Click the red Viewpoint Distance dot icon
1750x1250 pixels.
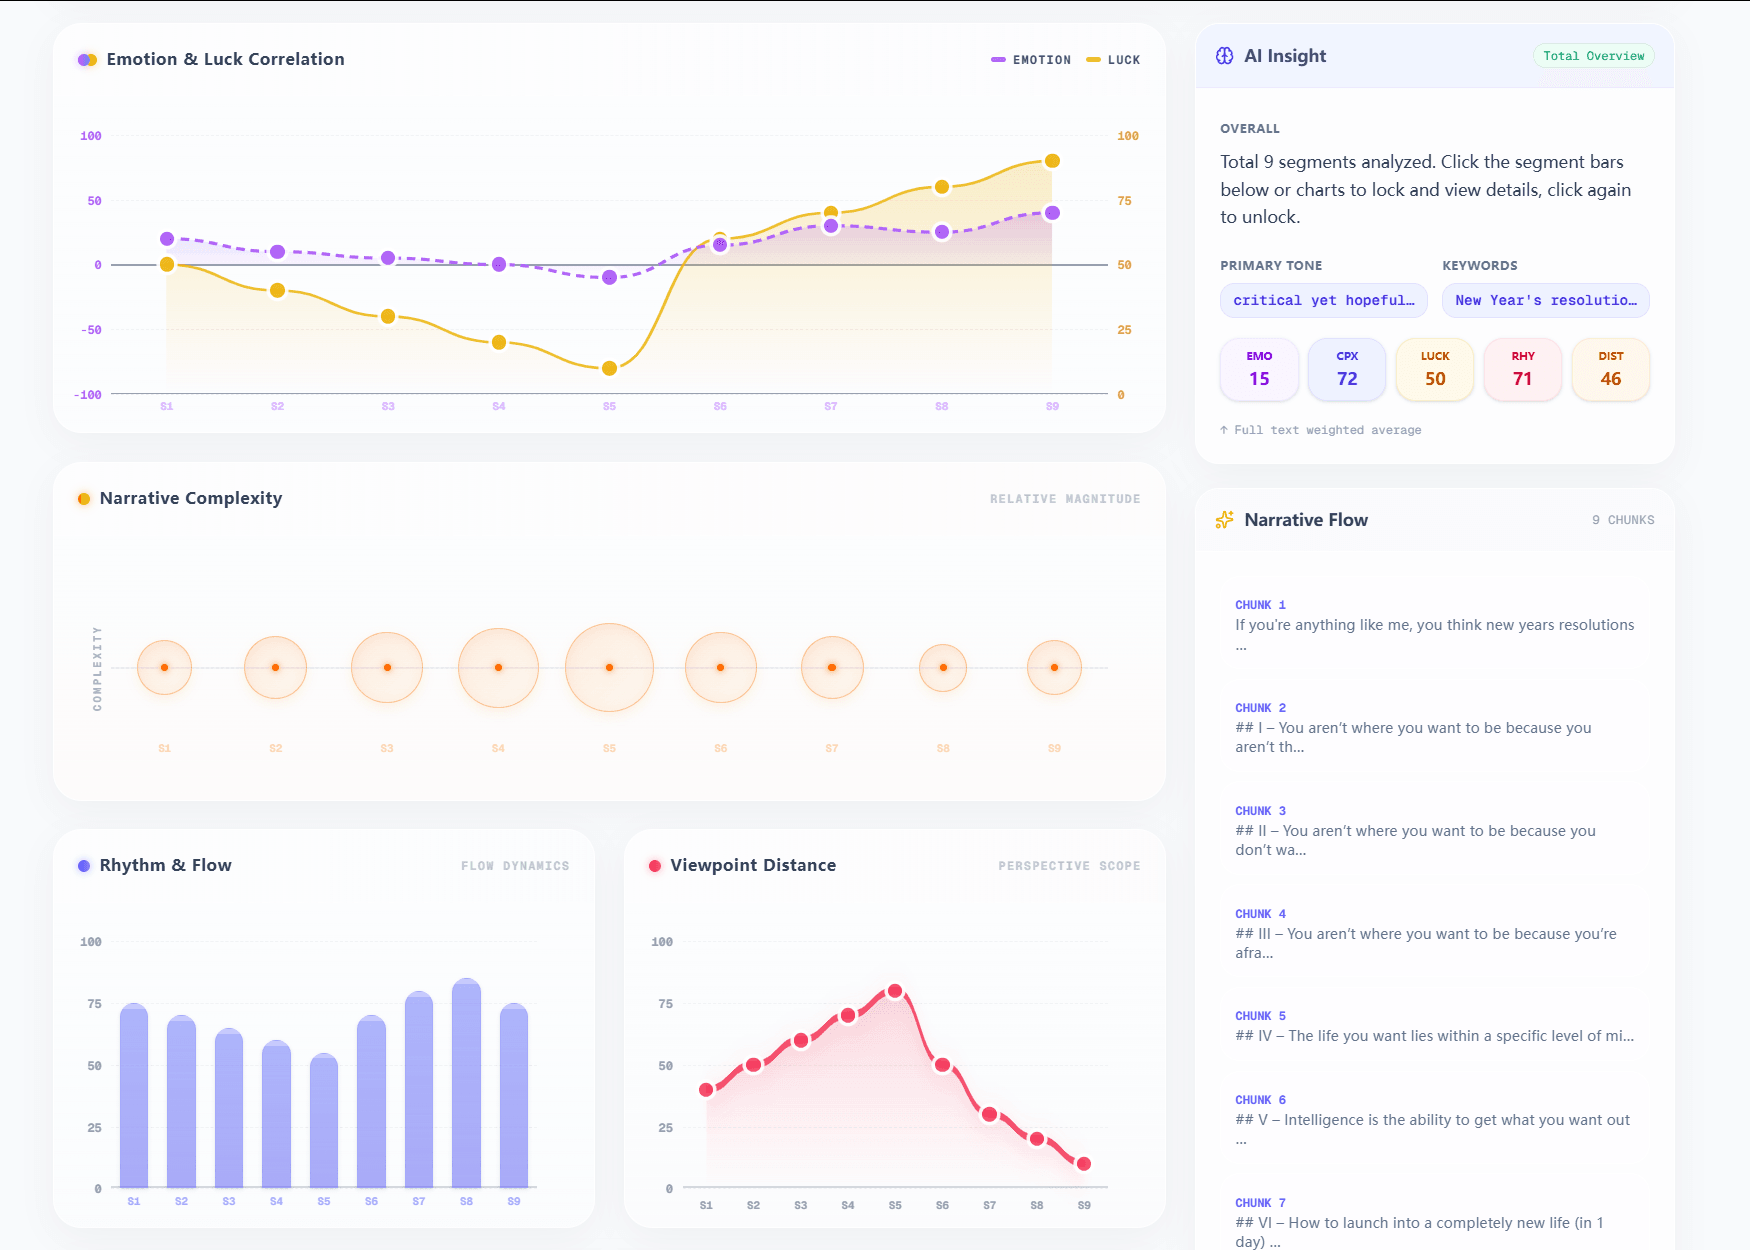655,866
